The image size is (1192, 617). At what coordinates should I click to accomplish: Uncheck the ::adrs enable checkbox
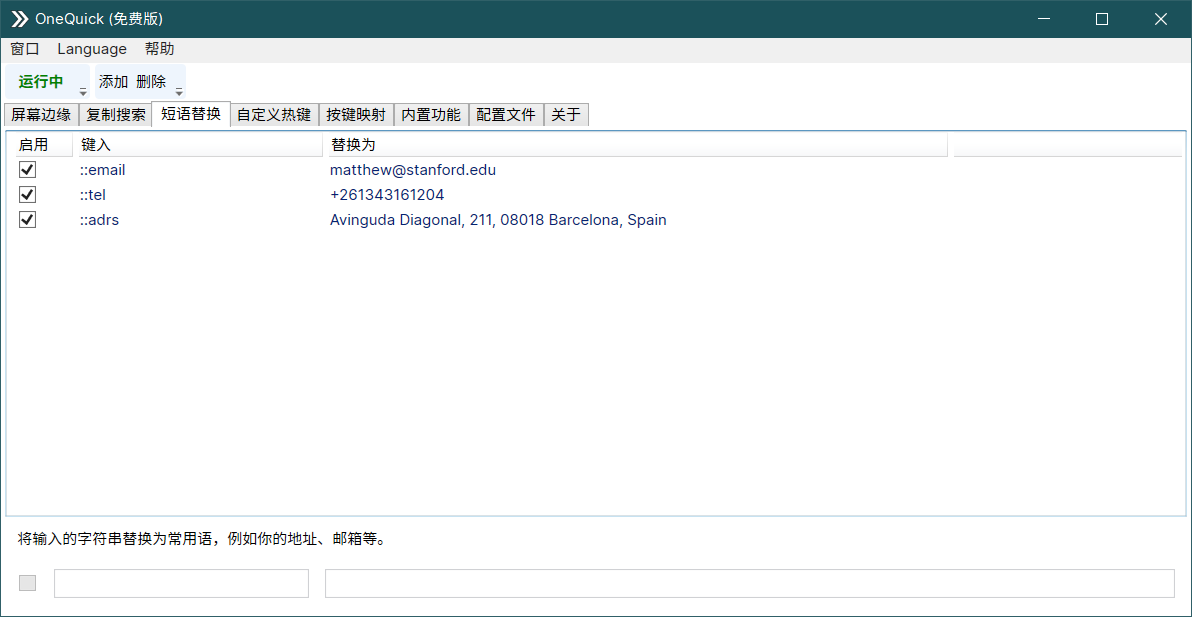[27, 219]
